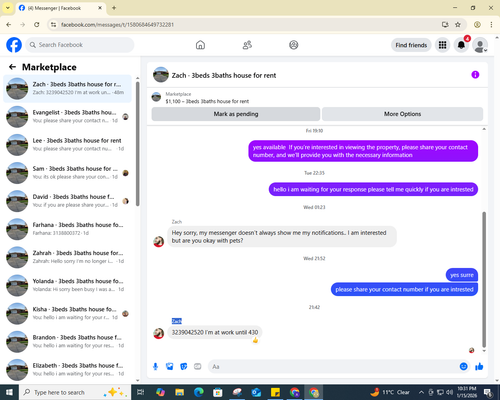Open Kisha conversation in the list
The image size is (500, 400).
(x=68, y=313)
